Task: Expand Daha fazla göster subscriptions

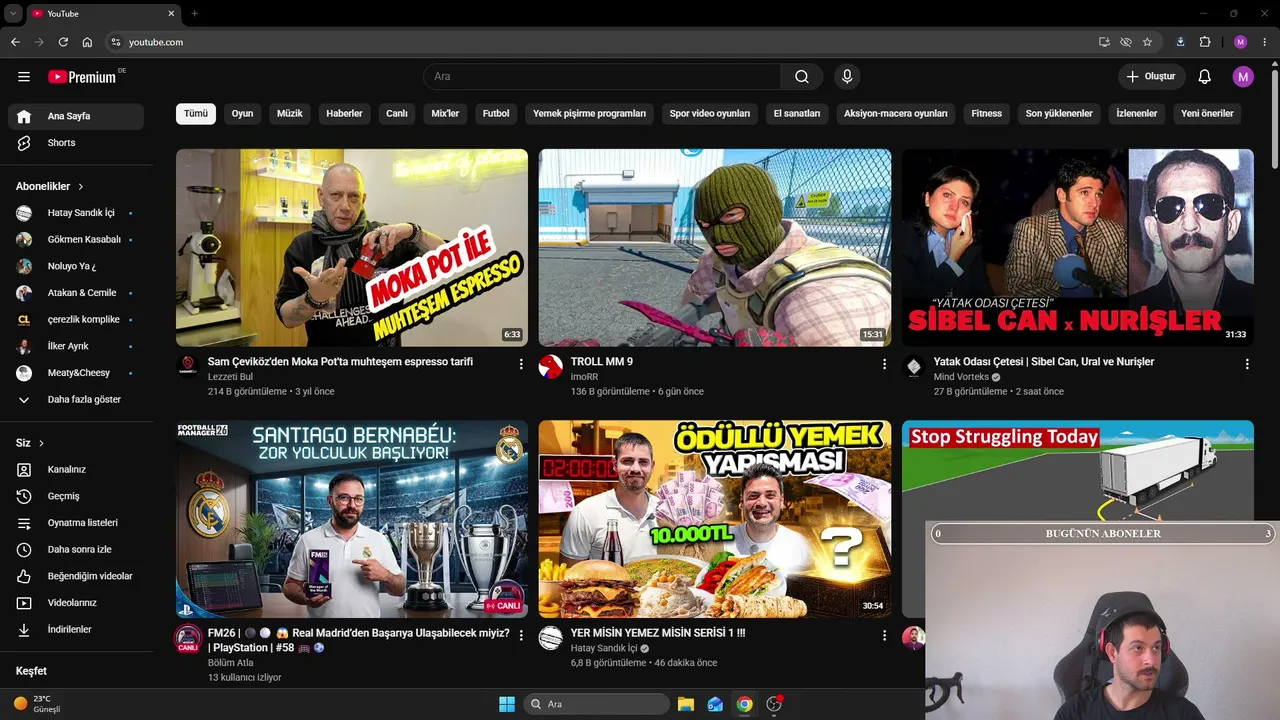Action: [x=76, y=400]
